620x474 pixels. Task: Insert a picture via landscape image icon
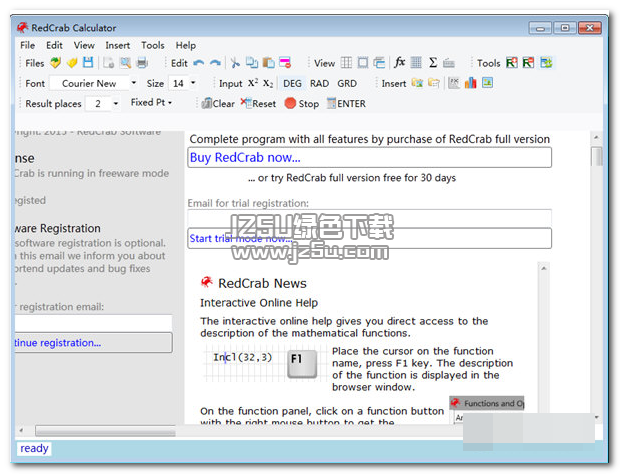487,83
